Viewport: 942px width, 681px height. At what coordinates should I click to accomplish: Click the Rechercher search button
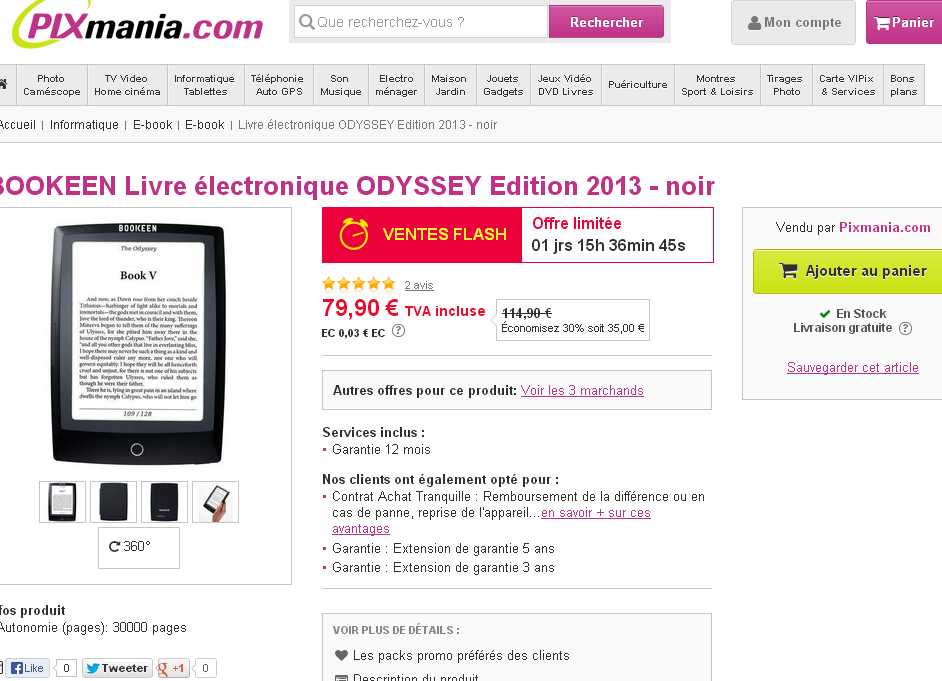(x=606, y=22)
